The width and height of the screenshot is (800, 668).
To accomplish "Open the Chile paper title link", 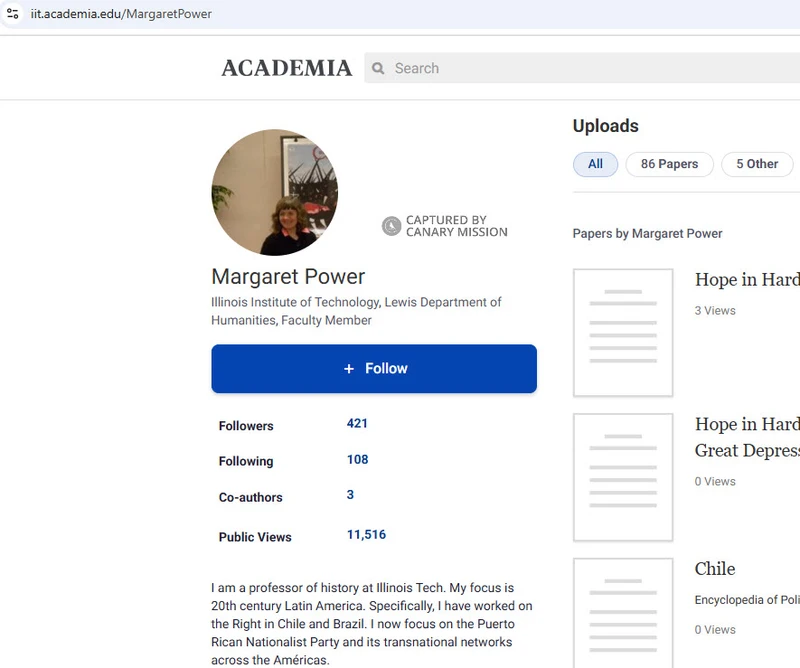I will coord(715,569).
